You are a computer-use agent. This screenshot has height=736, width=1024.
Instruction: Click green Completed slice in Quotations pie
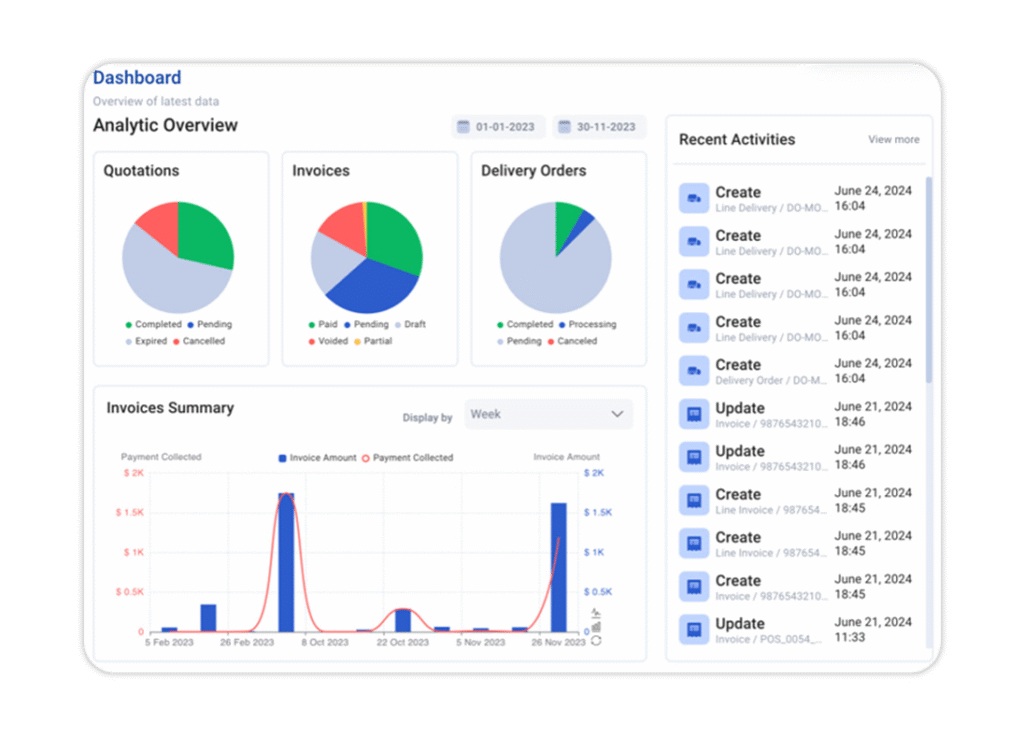205,235
